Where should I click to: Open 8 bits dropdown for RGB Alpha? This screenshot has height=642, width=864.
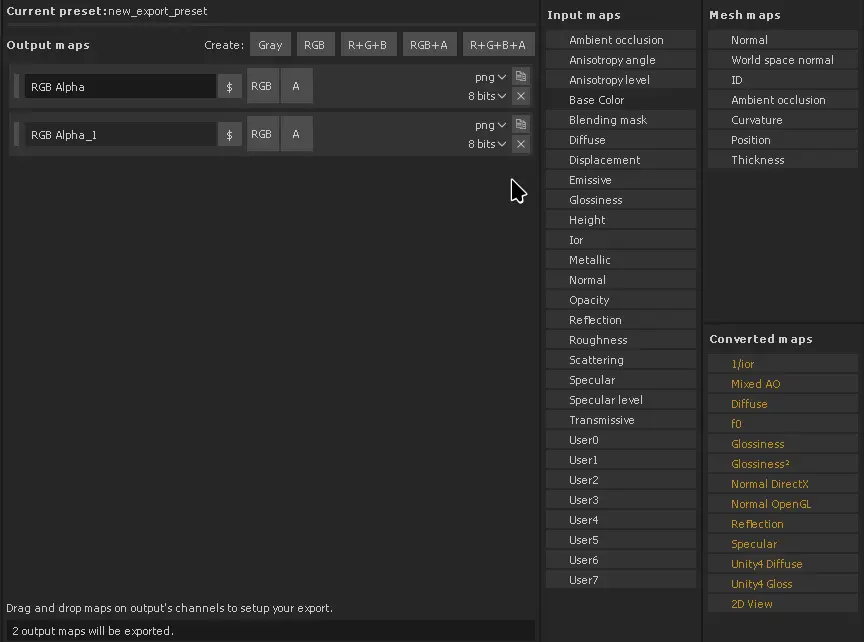487,96
